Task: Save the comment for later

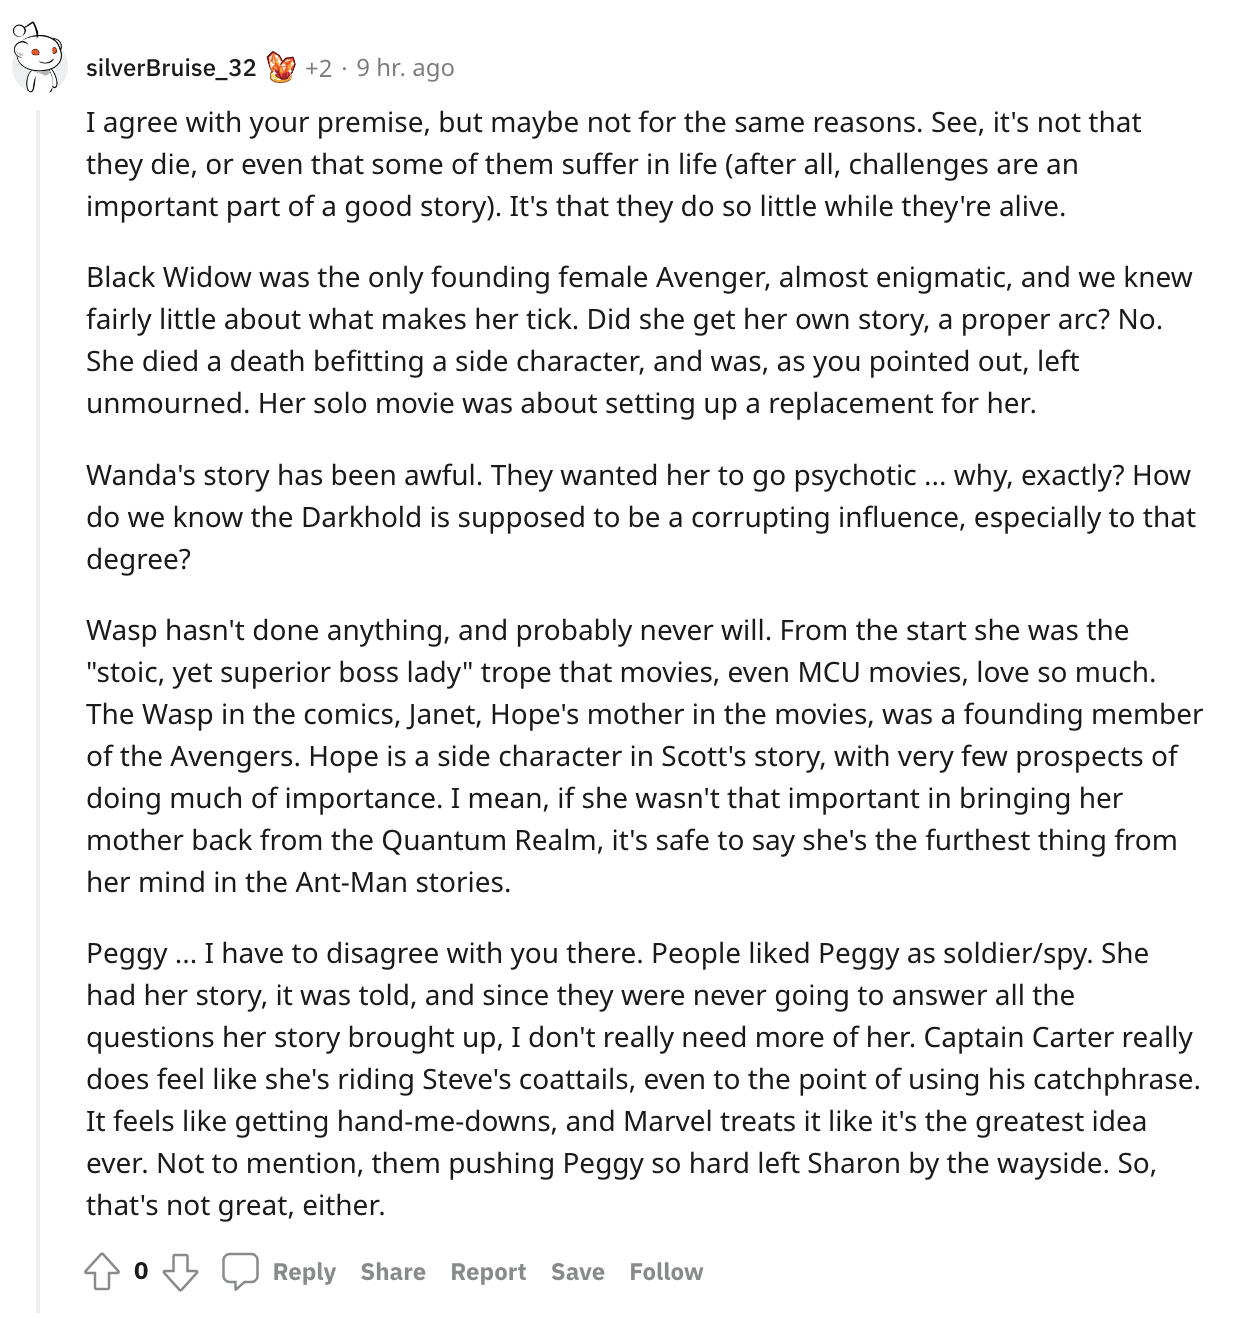Action: coord(577,1272)
